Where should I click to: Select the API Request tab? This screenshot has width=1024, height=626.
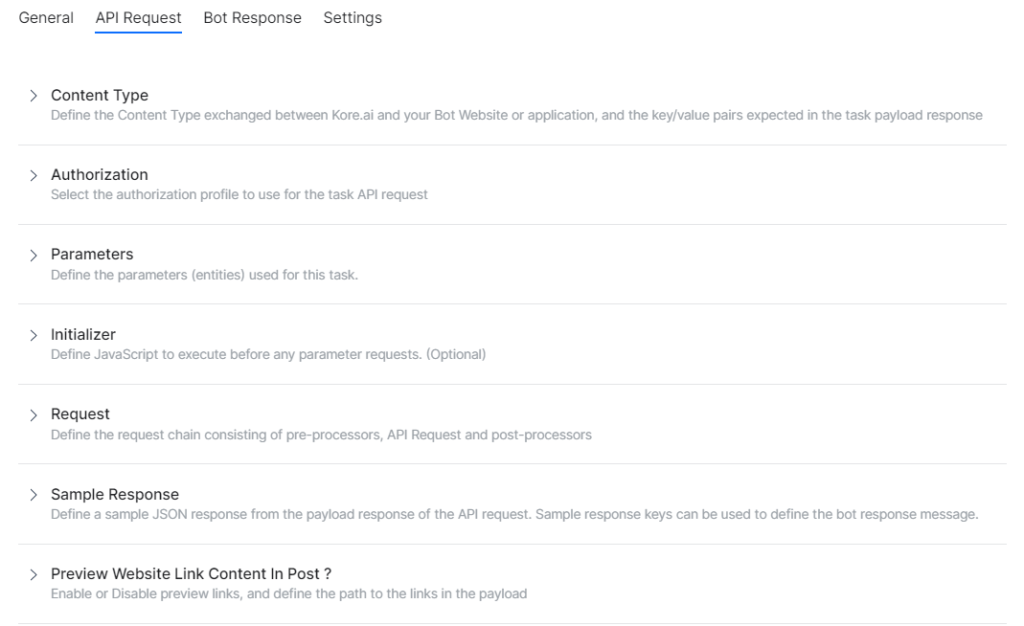click(138, 17)
